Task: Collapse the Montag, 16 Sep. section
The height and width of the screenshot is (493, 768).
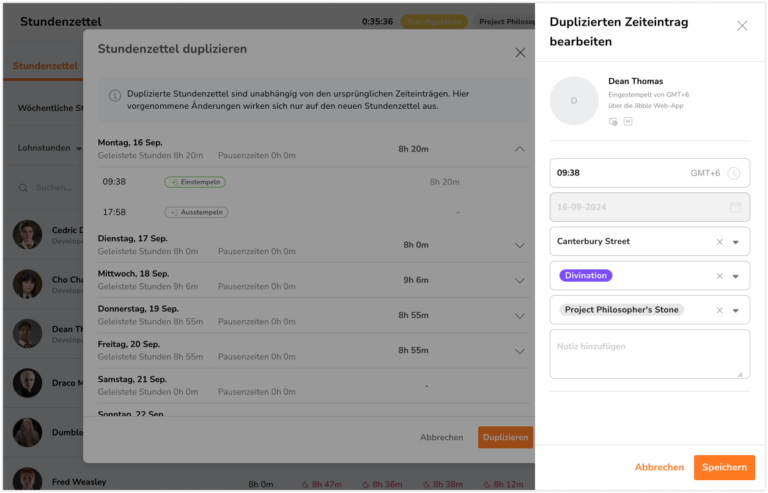Action: (x=520, y=149)
